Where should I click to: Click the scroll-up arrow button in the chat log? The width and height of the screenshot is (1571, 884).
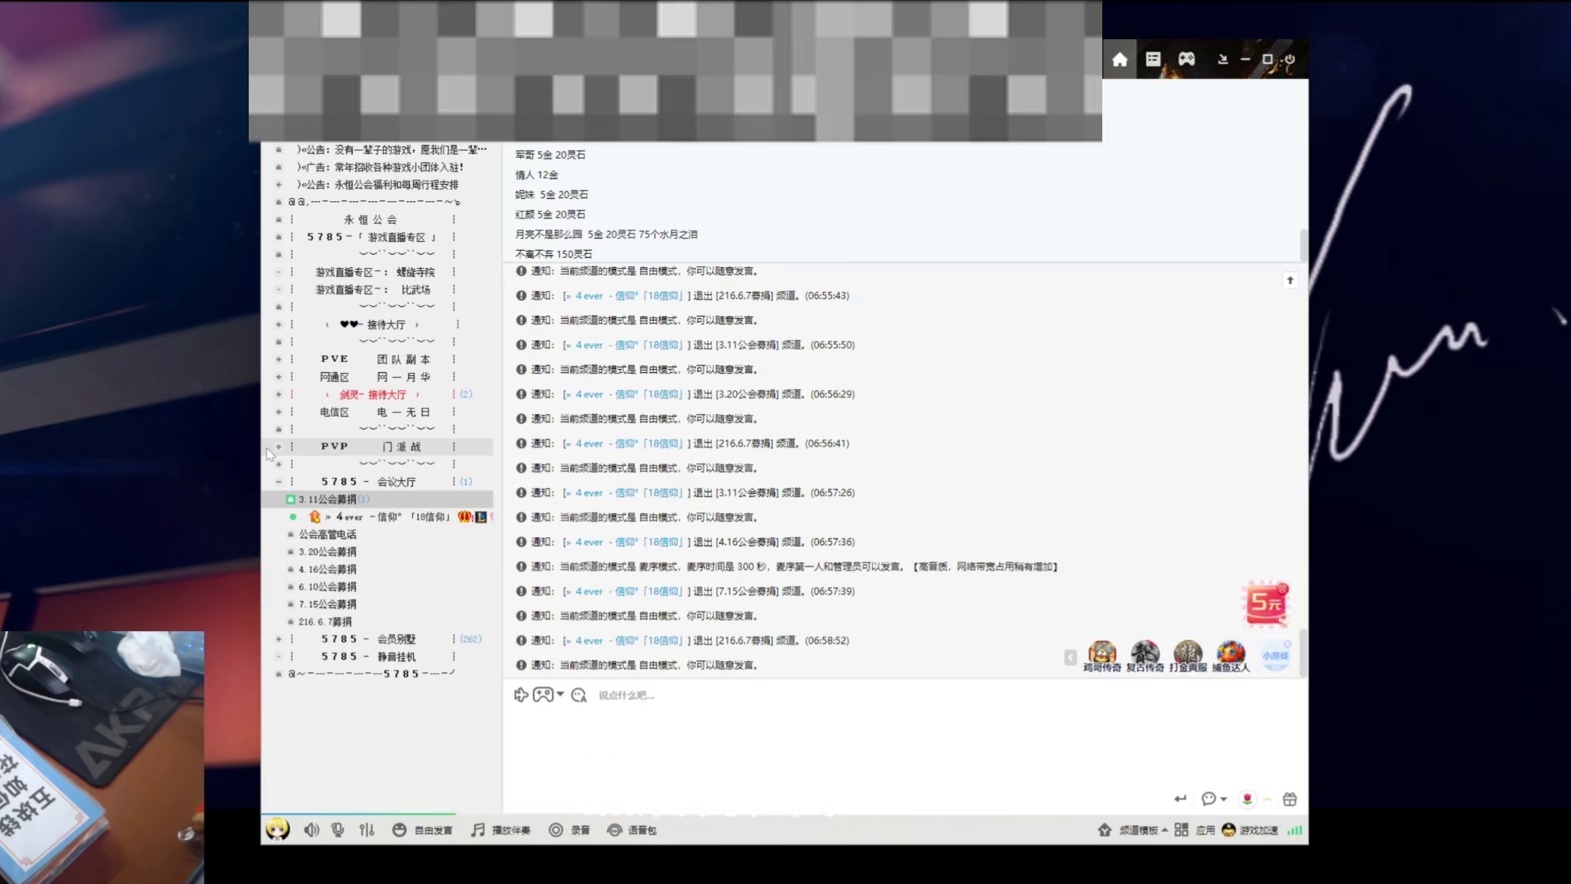(x=1290, y=281)
